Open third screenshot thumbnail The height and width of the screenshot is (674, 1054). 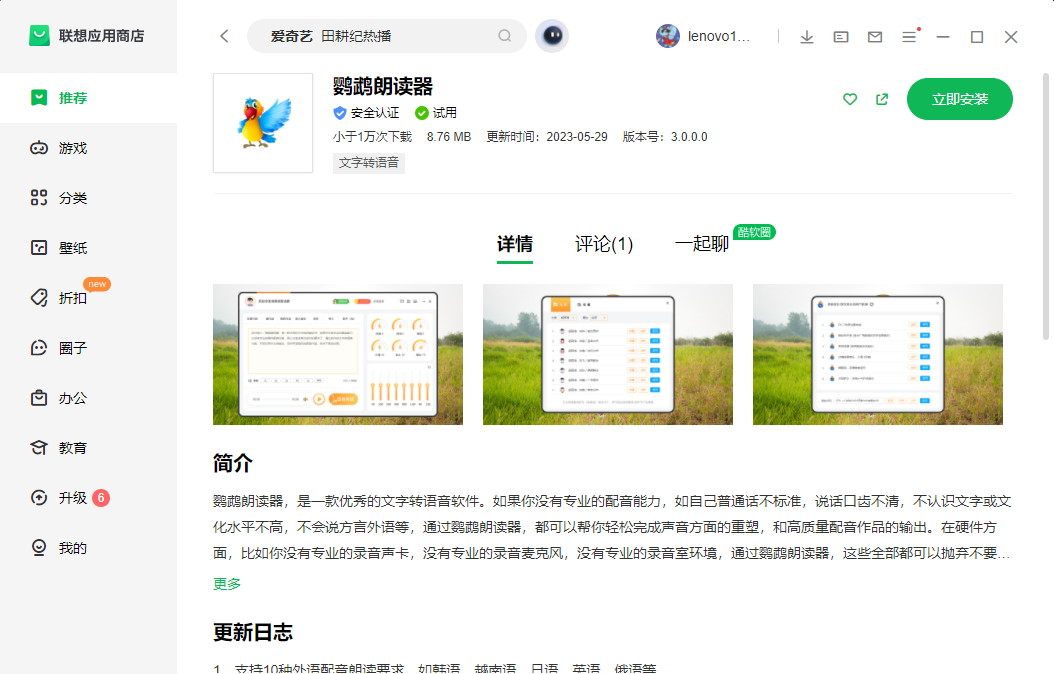(x=878, y=354)
